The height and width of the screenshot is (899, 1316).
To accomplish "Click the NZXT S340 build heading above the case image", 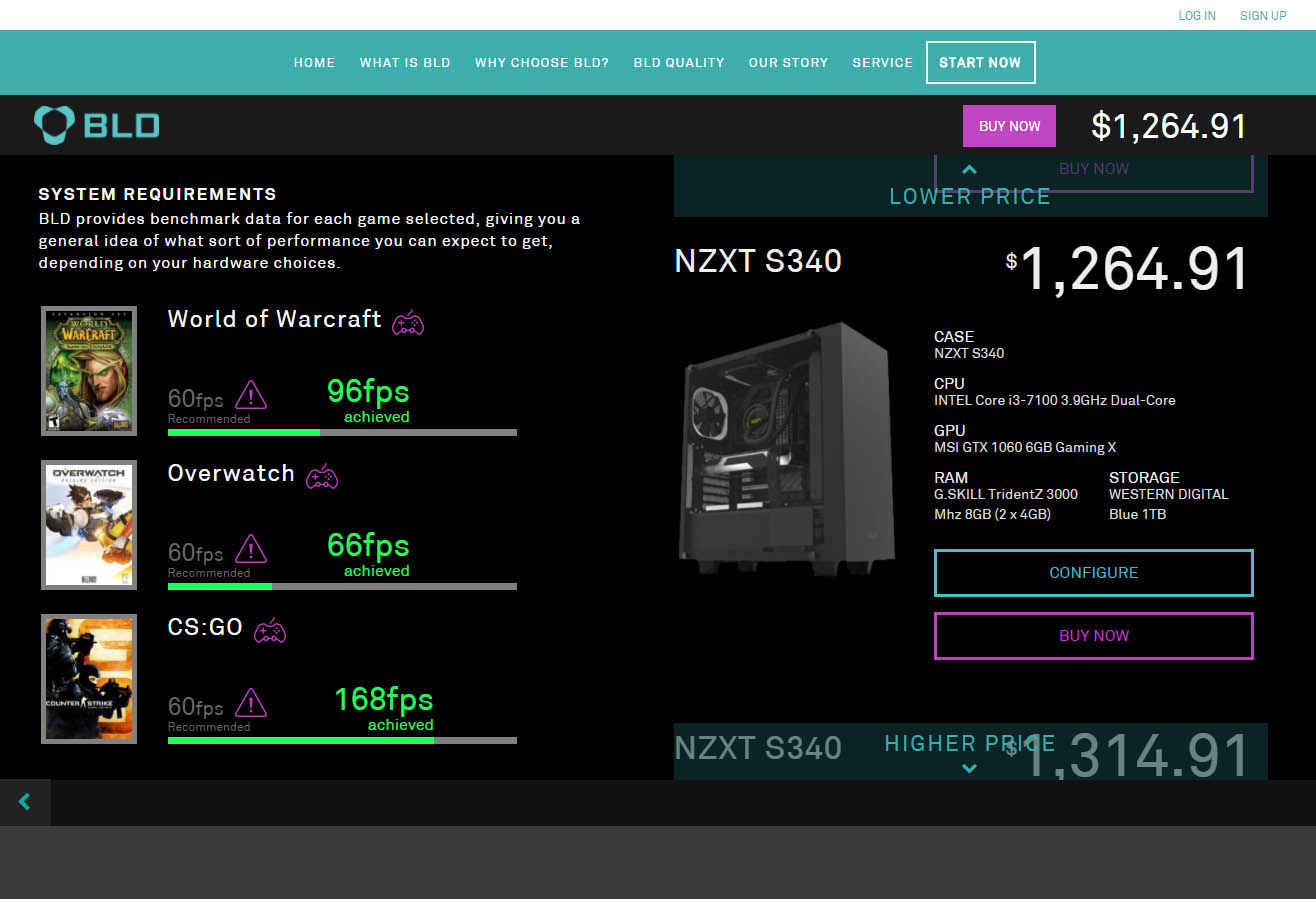I will point(758,262).
